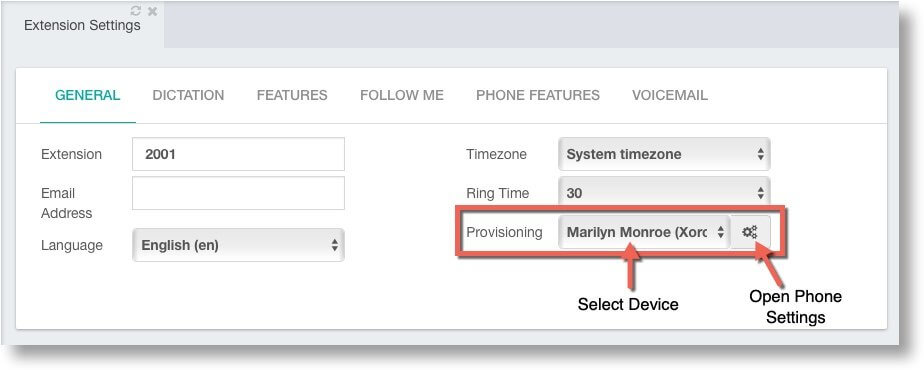Viewport: 924px width, 370px height.
Task: Click the Provisioning field label
Action: pos(504,232)
